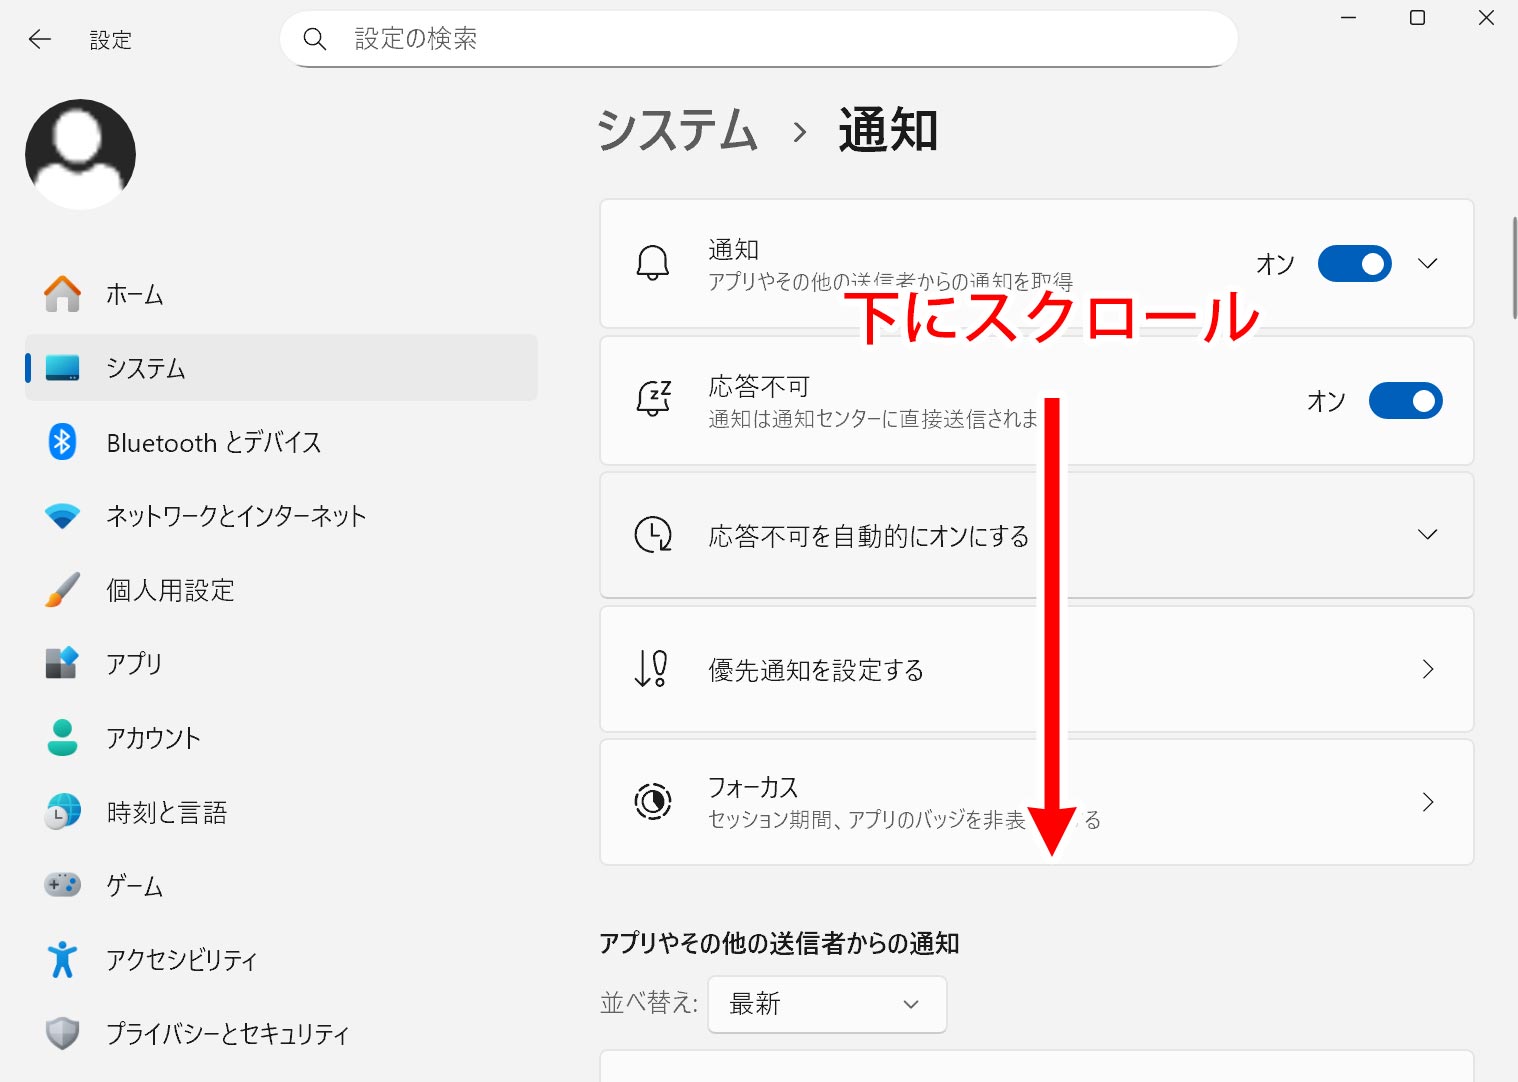
Task: Expand the 通知 section chevron
Action: tap(1427, 264)
